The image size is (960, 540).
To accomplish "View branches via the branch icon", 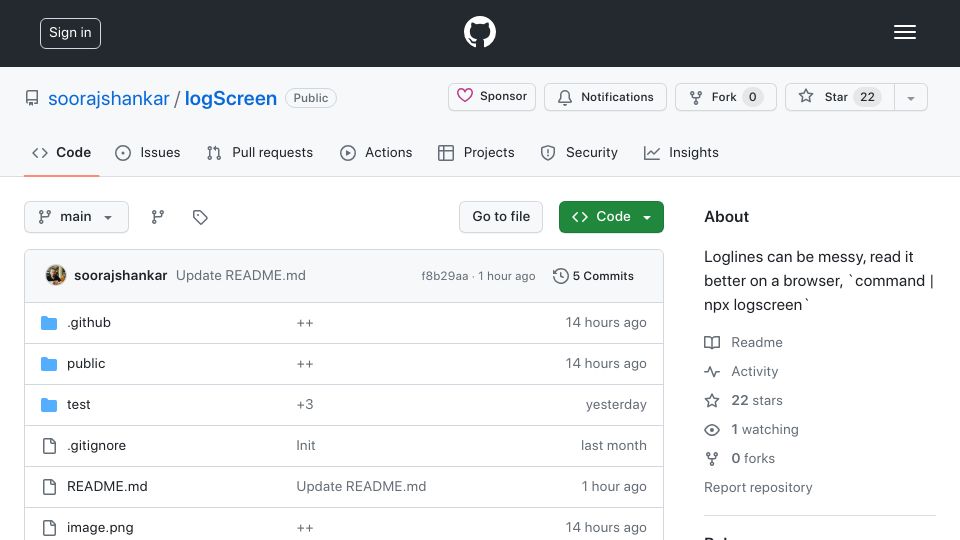I will tap(158, 217).
